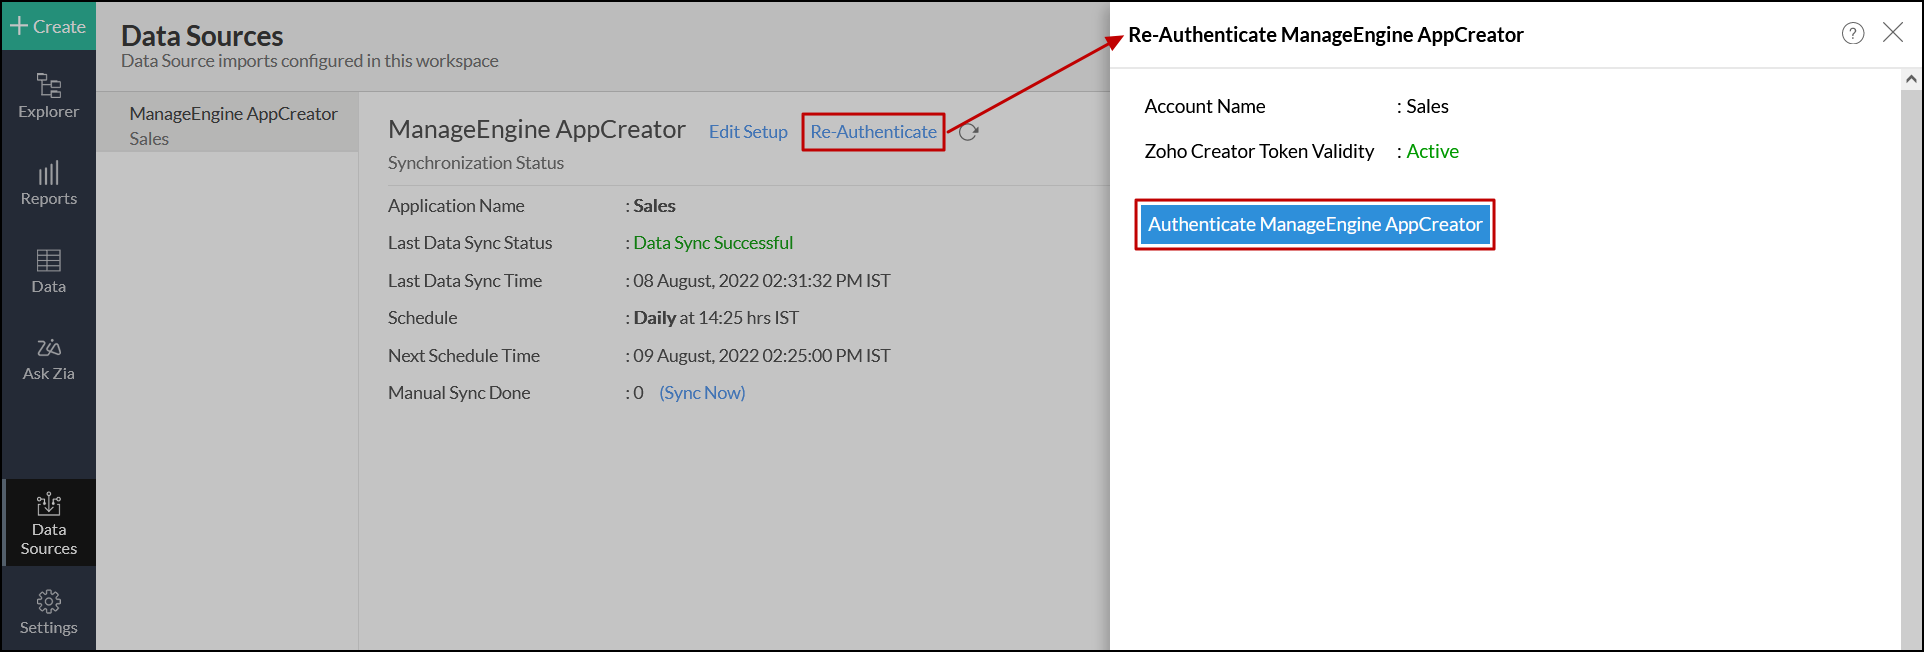Select ManageEngine AppCreator Sales data source
1924x652 pixels.
tap(228, 125)
